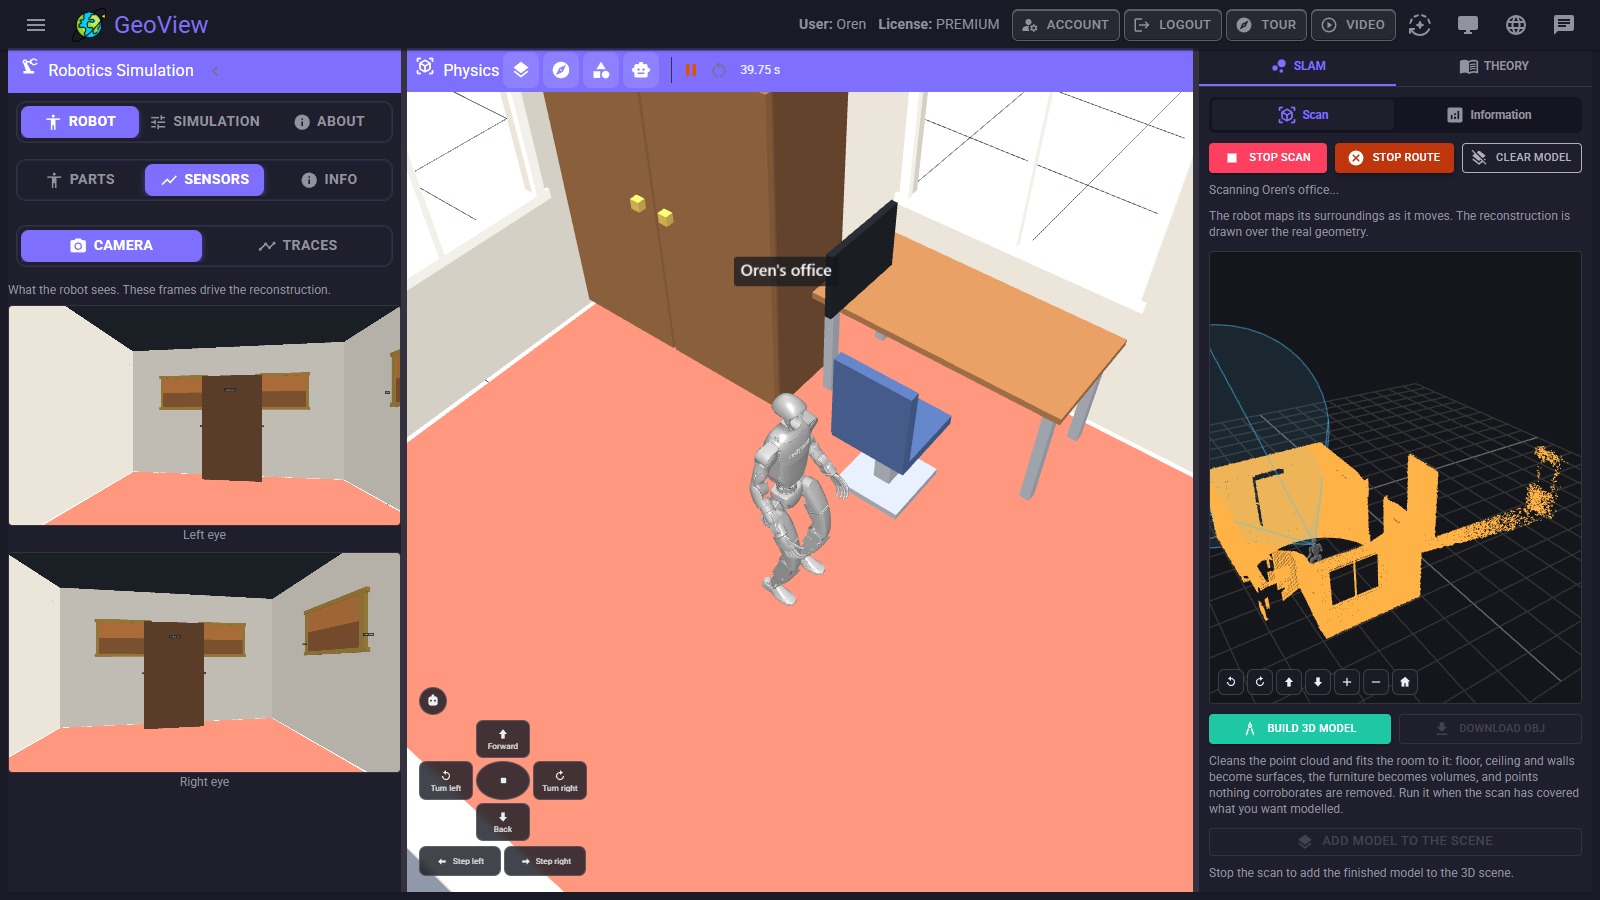Click the round robot icon above movement pad
This screenshot has width=1600, height=900.
[433, 701]
